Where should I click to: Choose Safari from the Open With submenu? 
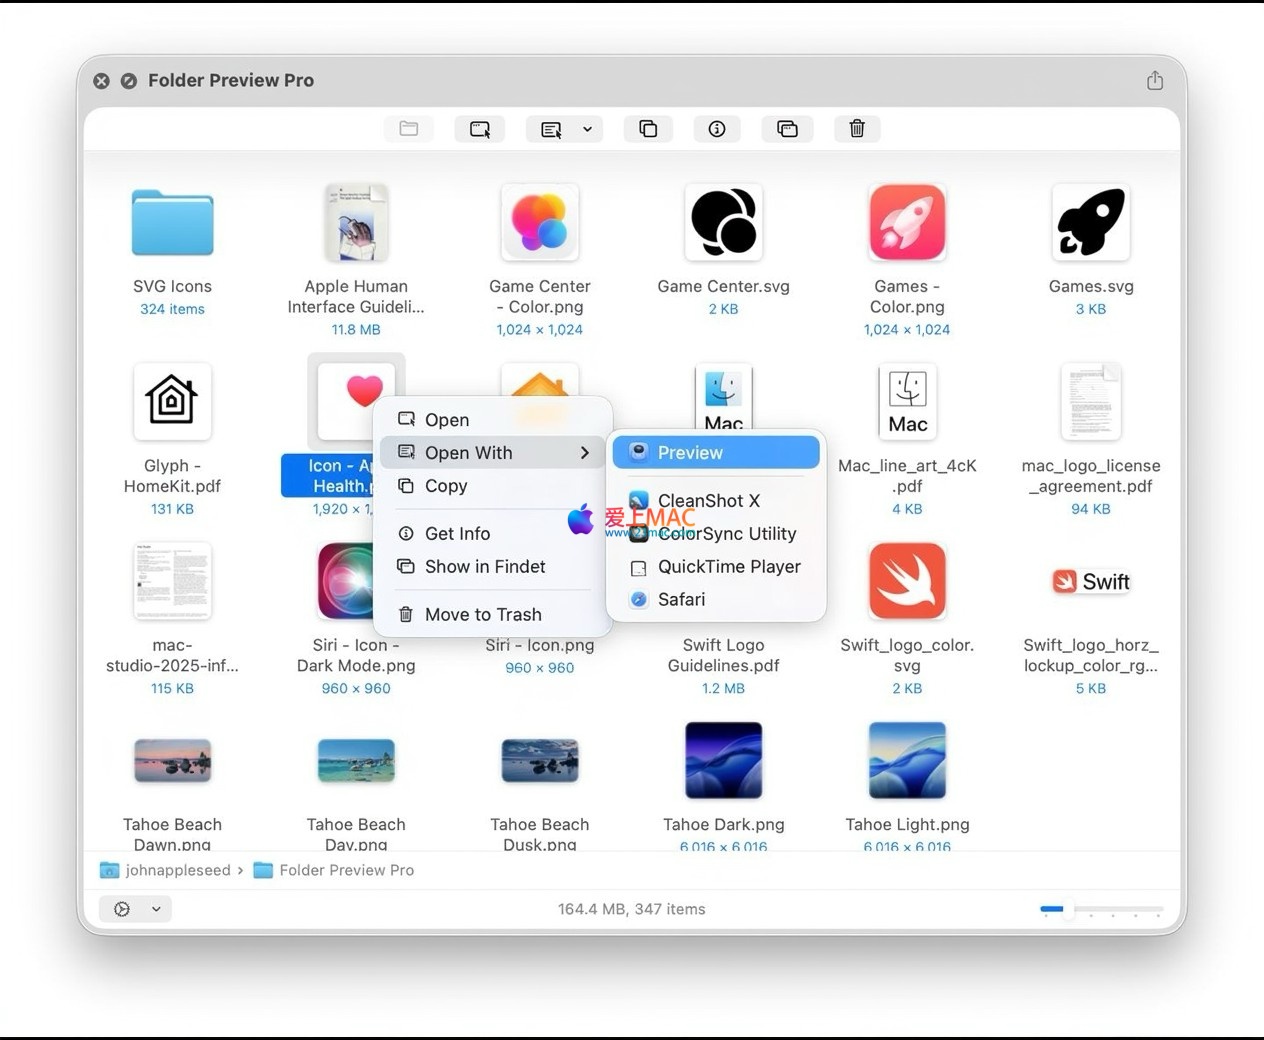coord(680,600)
